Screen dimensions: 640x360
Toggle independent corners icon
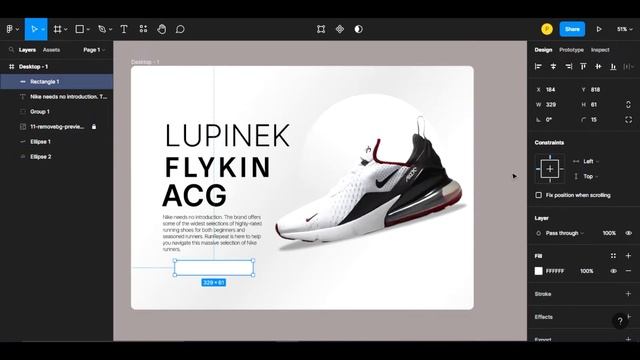tap(628, 120)
